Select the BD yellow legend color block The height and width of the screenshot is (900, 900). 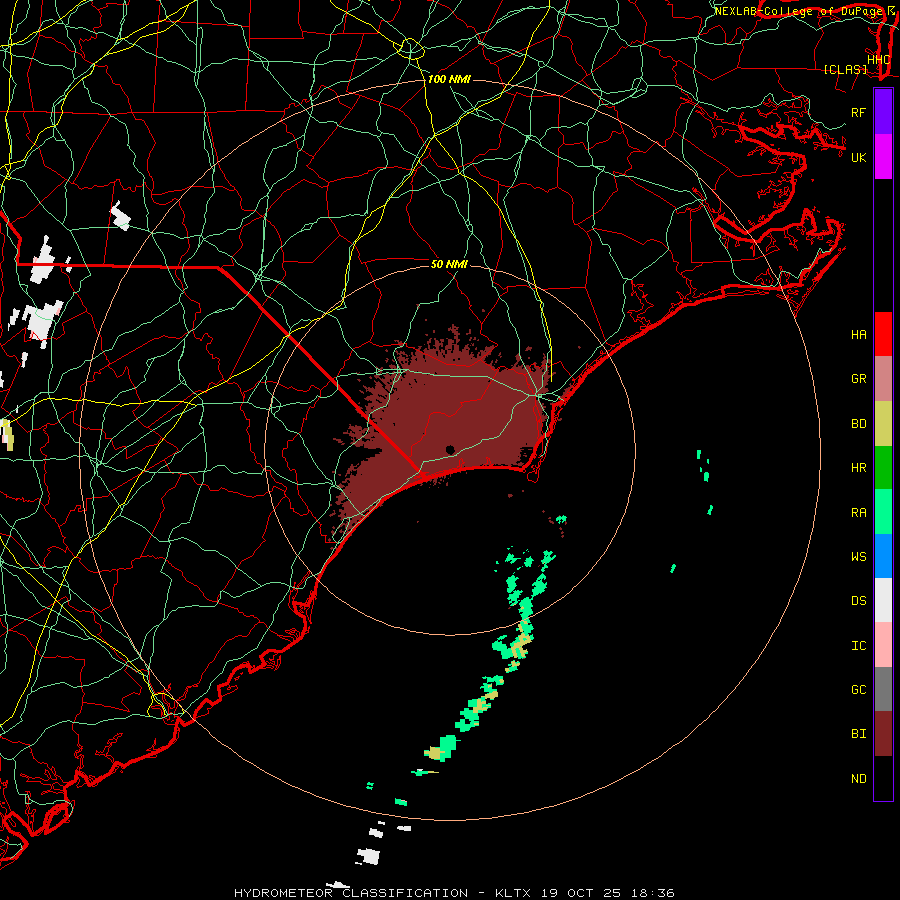pyautogui.click(x=883, y=424)
